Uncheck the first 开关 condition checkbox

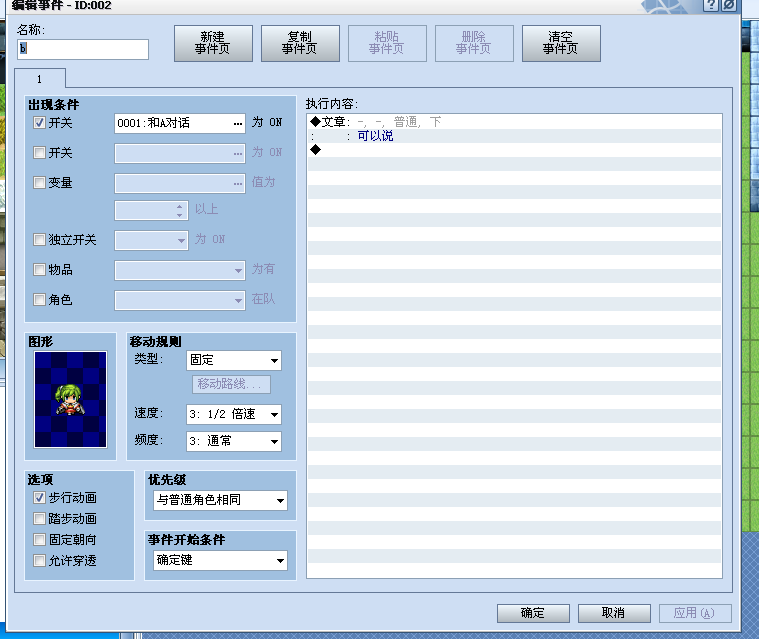pyautogui.click(x=39, y=122)
